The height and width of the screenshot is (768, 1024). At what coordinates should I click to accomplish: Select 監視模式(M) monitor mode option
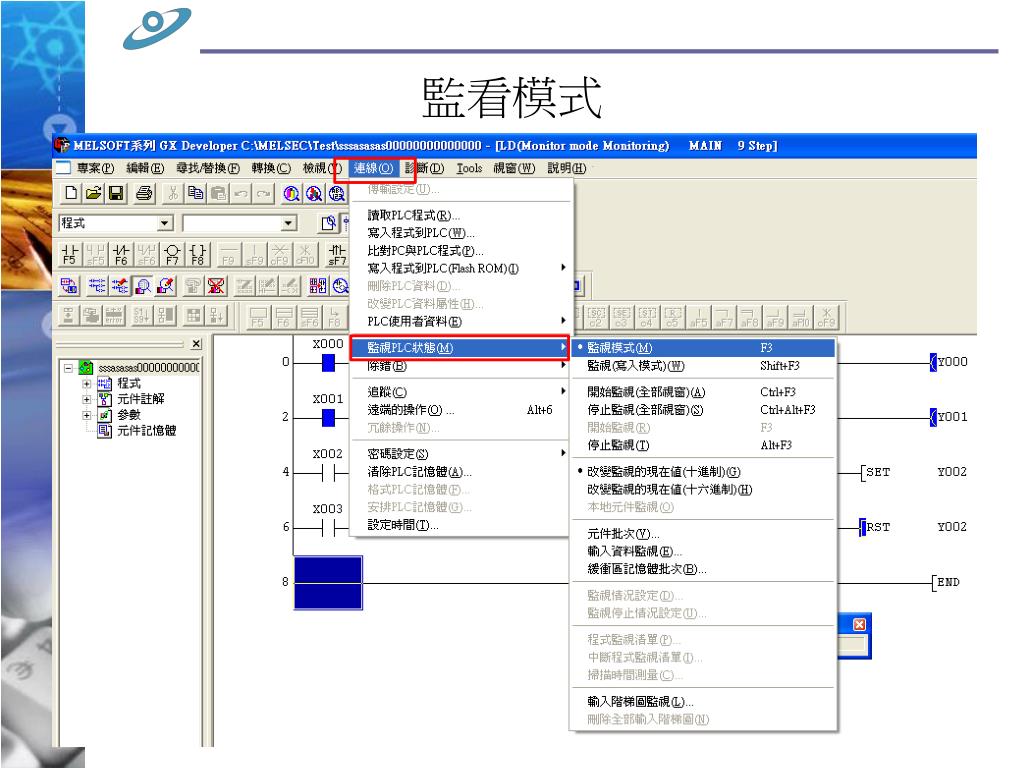[x=703, y=348]
